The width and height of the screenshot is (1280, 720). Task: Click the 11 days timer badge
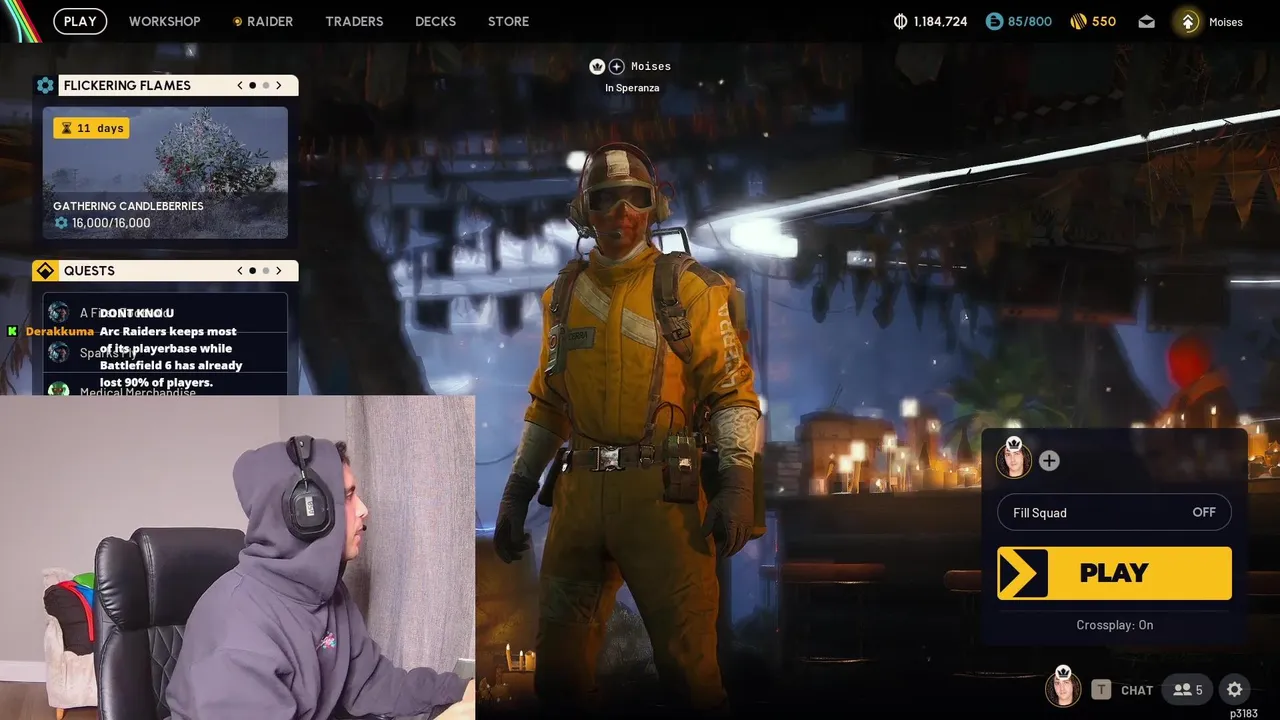tap(91, 128)
